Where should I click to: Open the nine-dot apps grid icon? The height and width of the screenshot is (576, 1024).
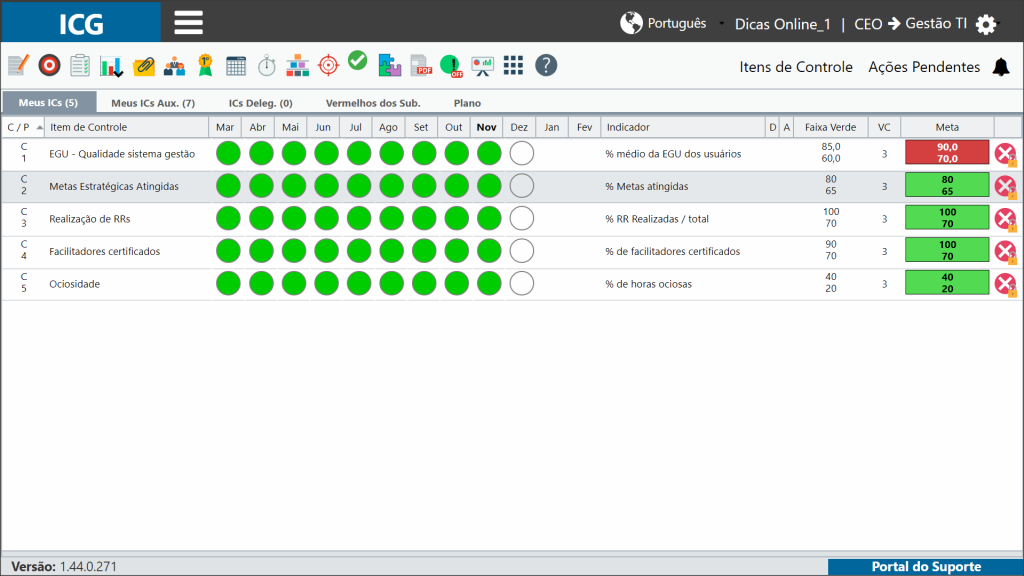coord(513,65)
